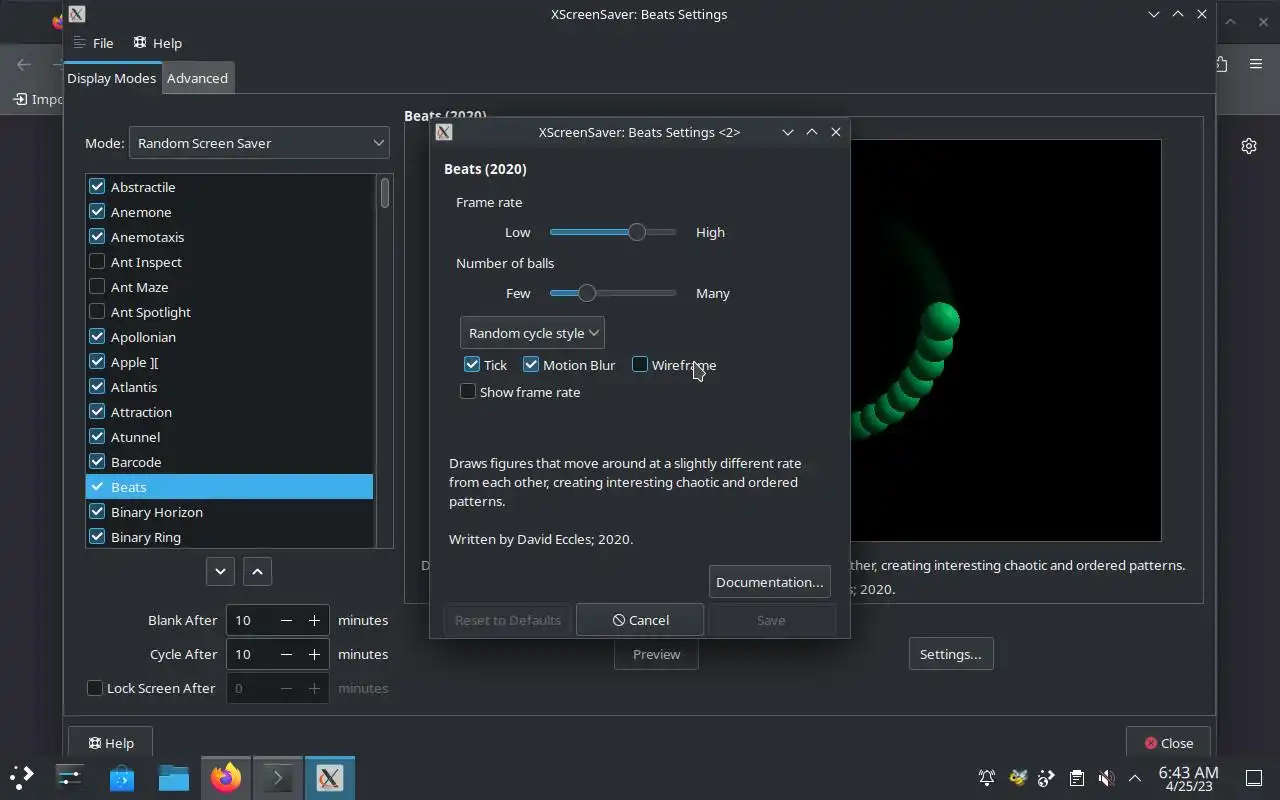The height and width of the screenshot is (800, 1280).
Task: Open System Settings from taskbar
Action: (70, 777)
